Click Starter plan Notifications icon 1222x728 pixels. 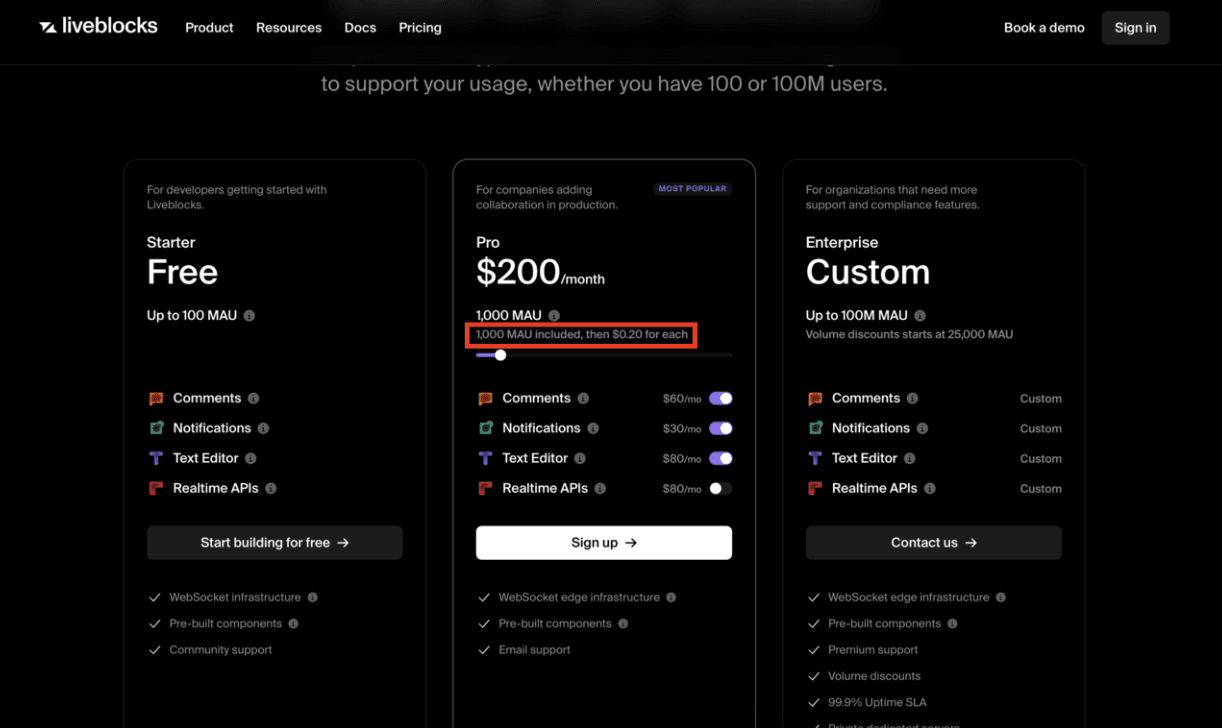coord(156,428)
